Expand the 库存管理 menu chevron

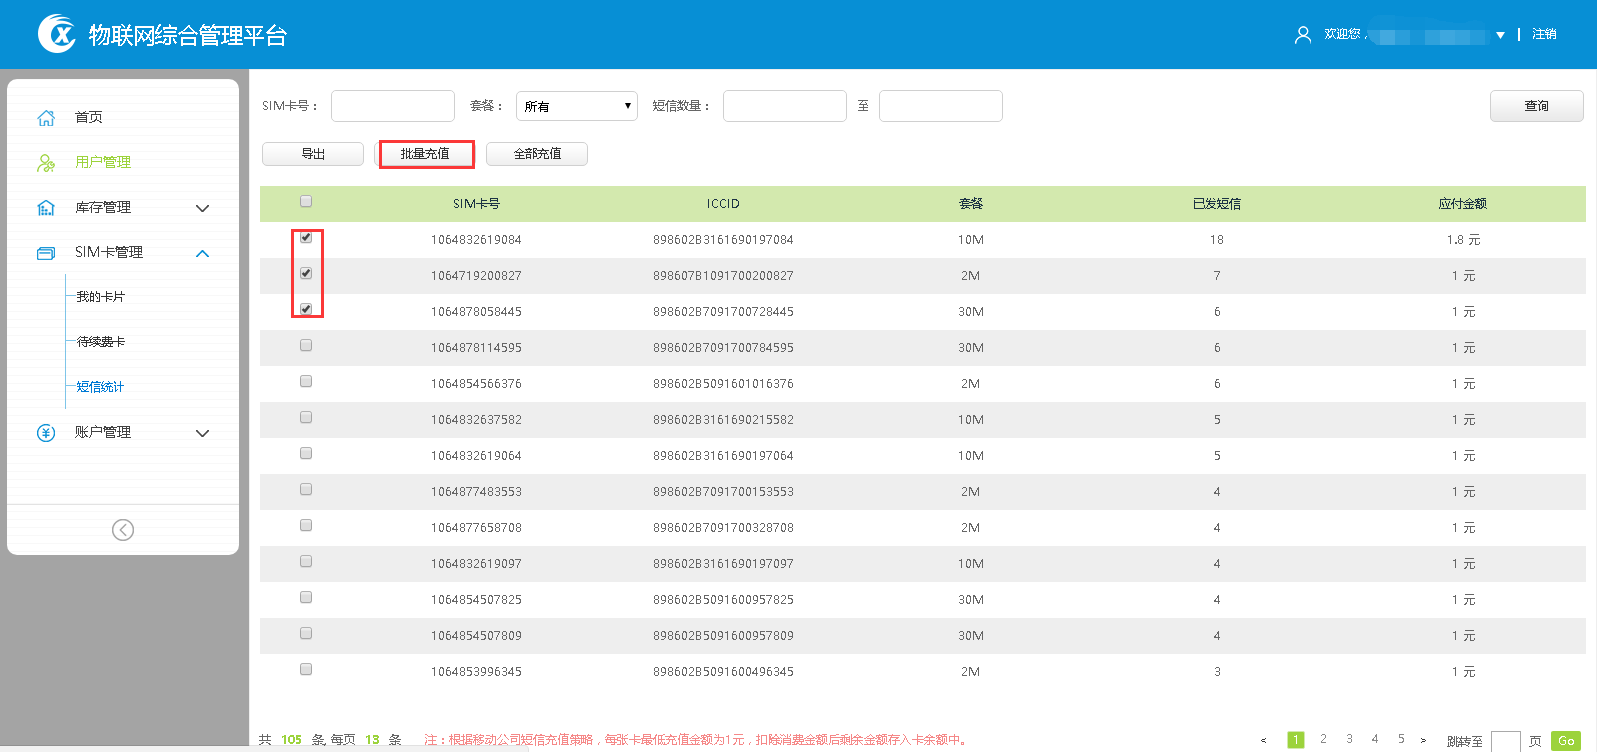(203, 208)
